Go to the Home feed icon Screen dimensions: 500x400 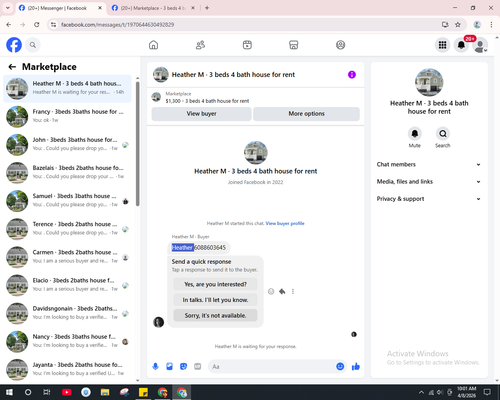point(153,45)
